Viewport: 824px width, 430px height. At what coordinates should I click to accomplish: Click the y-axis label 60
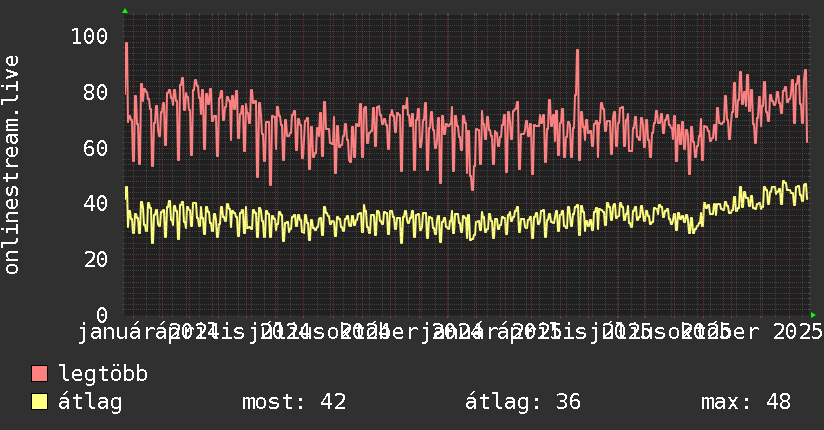click(96, 148)
